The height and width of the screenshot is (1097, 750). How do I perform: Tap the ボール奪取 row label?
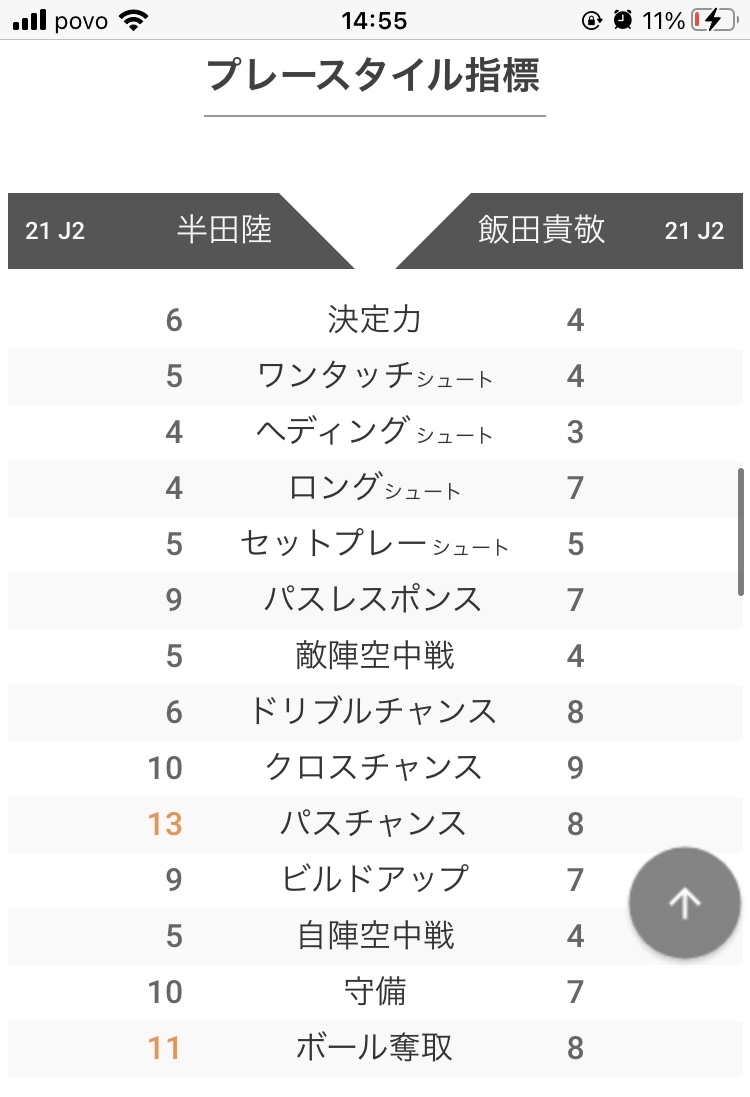[374, 1047]
